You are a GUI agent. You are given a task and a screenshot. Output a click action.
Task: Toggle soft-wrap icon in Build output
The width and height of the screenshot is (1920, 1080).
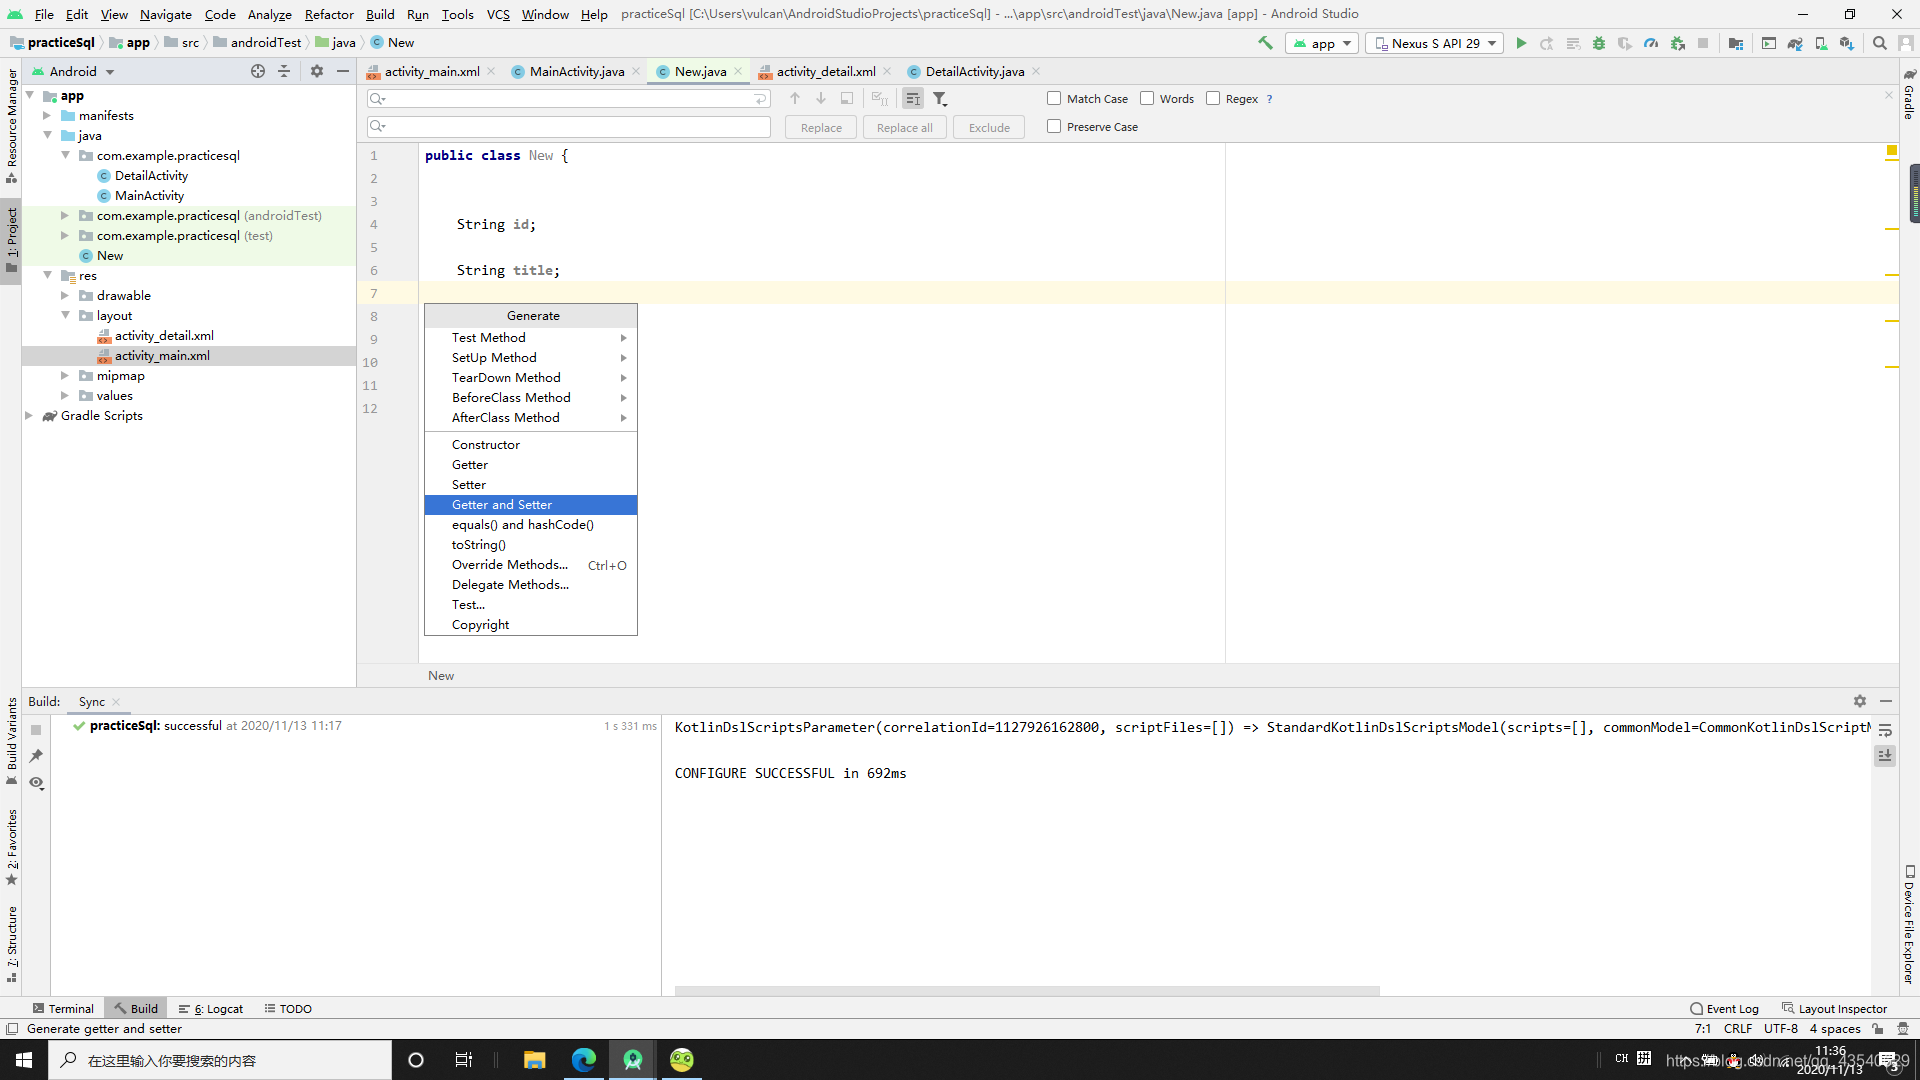[1885, 730]
